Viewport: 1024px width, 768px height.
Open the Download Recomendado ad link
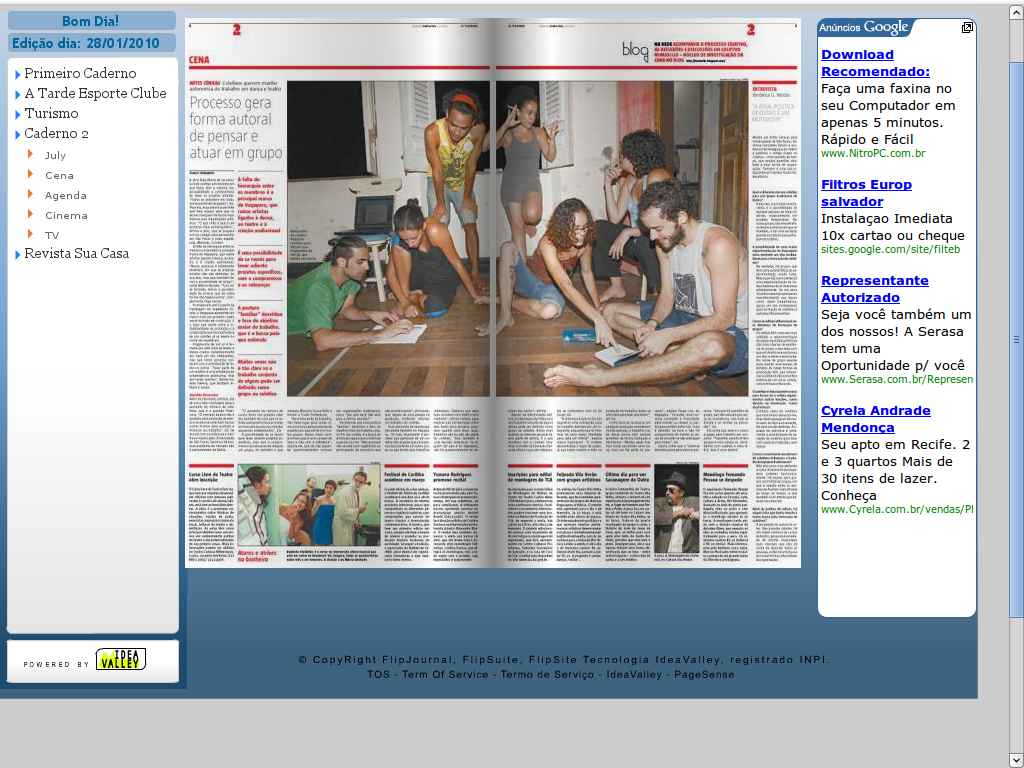click(x=875, y=63)
